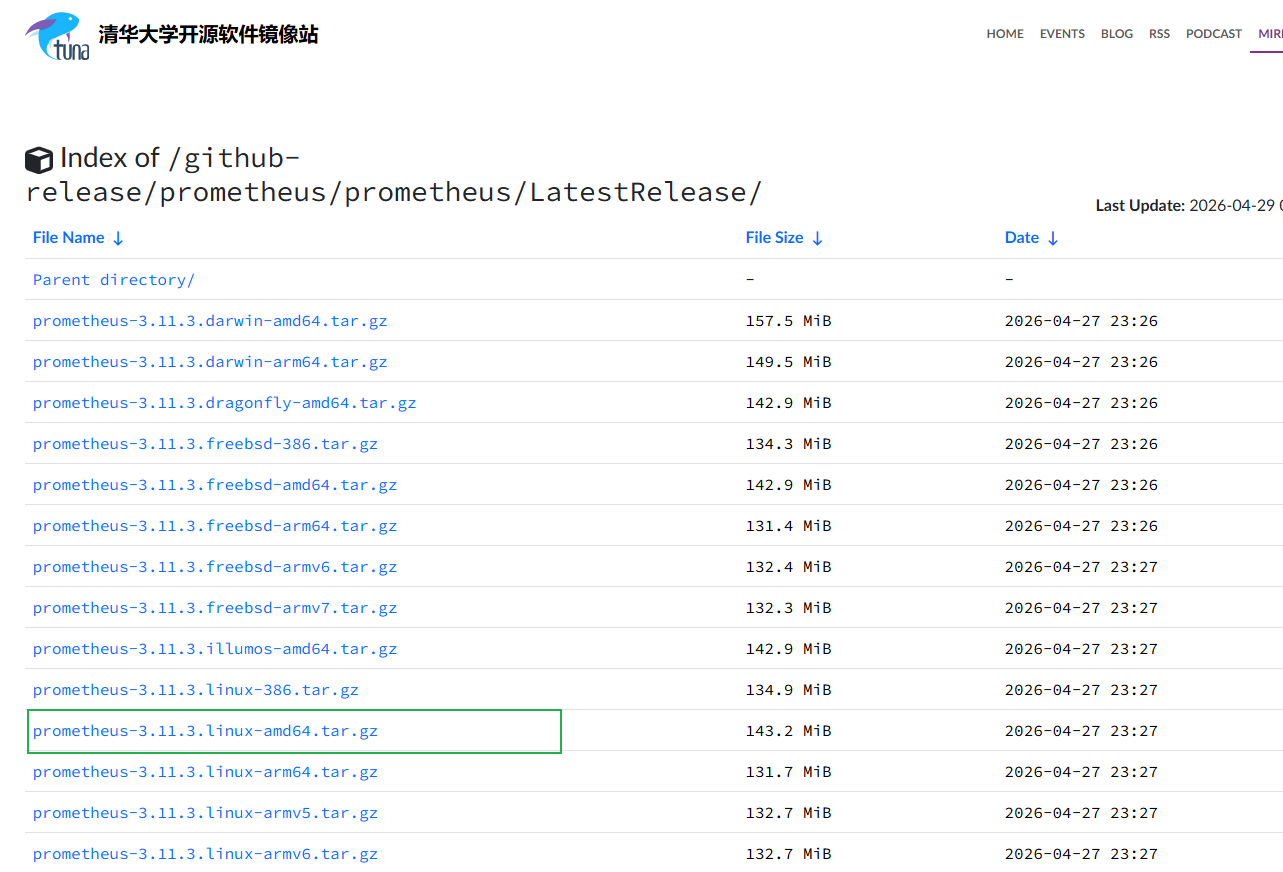
Task: Download prometheus-3.11.3.linux-armv5.tar.gz
Action: 205,813
